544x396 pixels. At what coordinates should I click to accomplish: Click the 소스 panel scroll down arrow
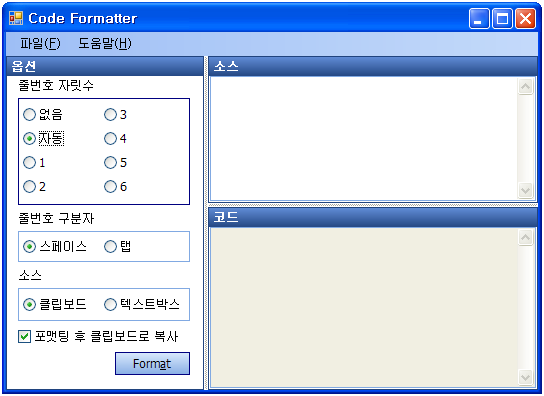pos(525,190)
